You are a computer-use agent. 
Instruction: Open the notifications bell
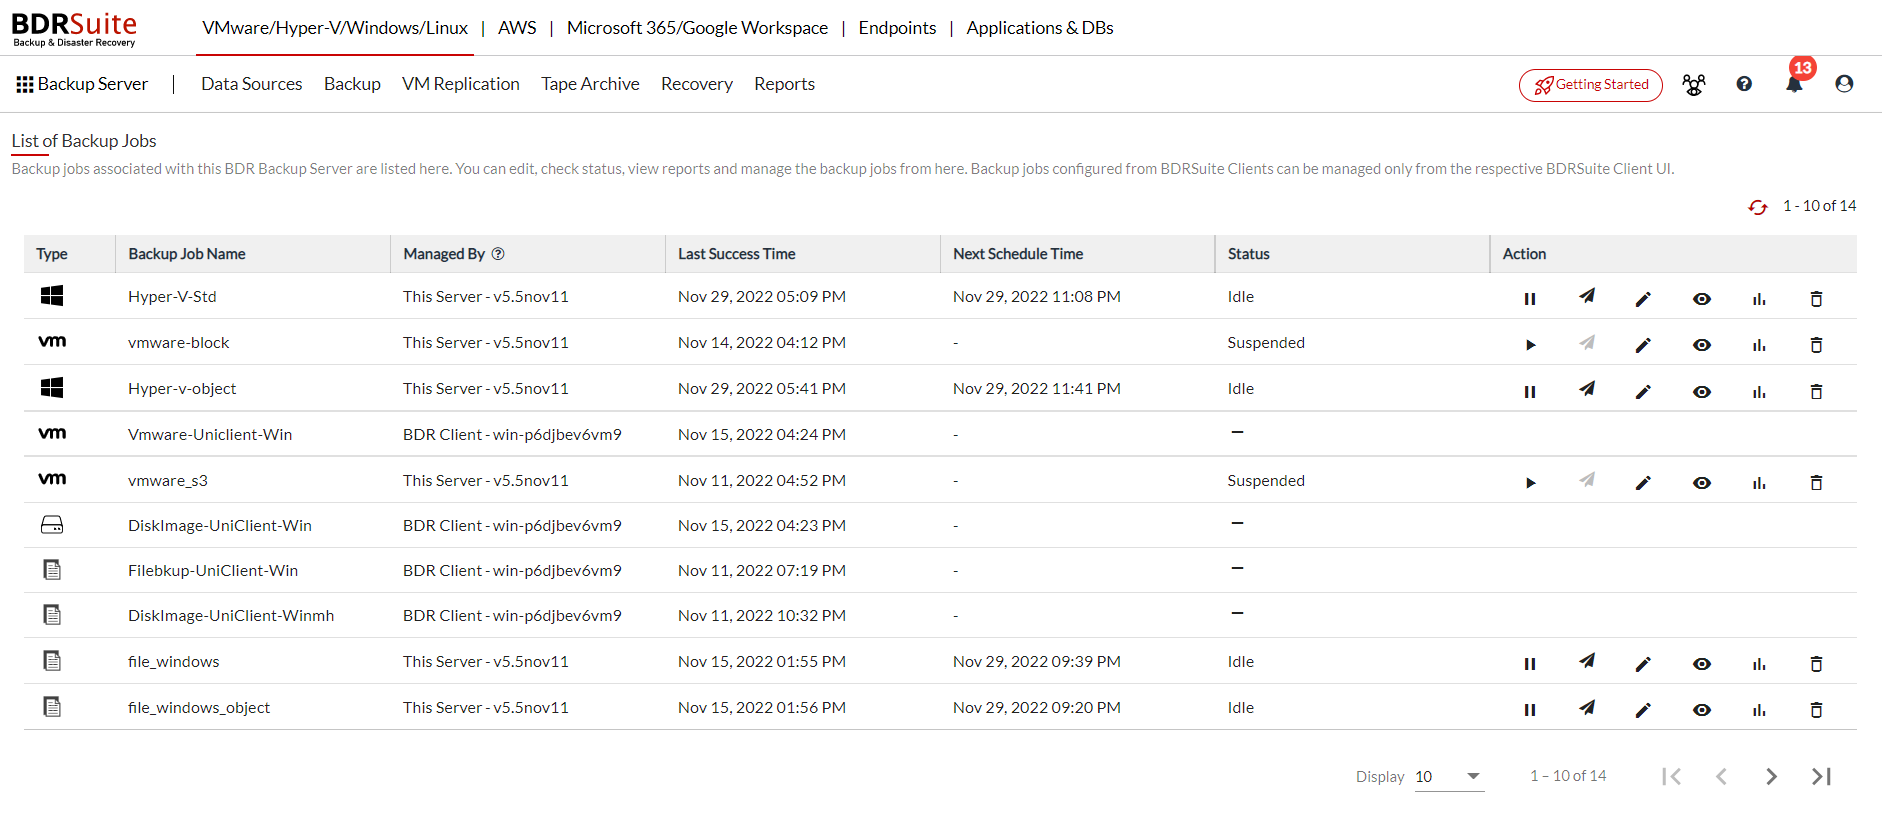pyautogui.click(x=1794, y=84)
